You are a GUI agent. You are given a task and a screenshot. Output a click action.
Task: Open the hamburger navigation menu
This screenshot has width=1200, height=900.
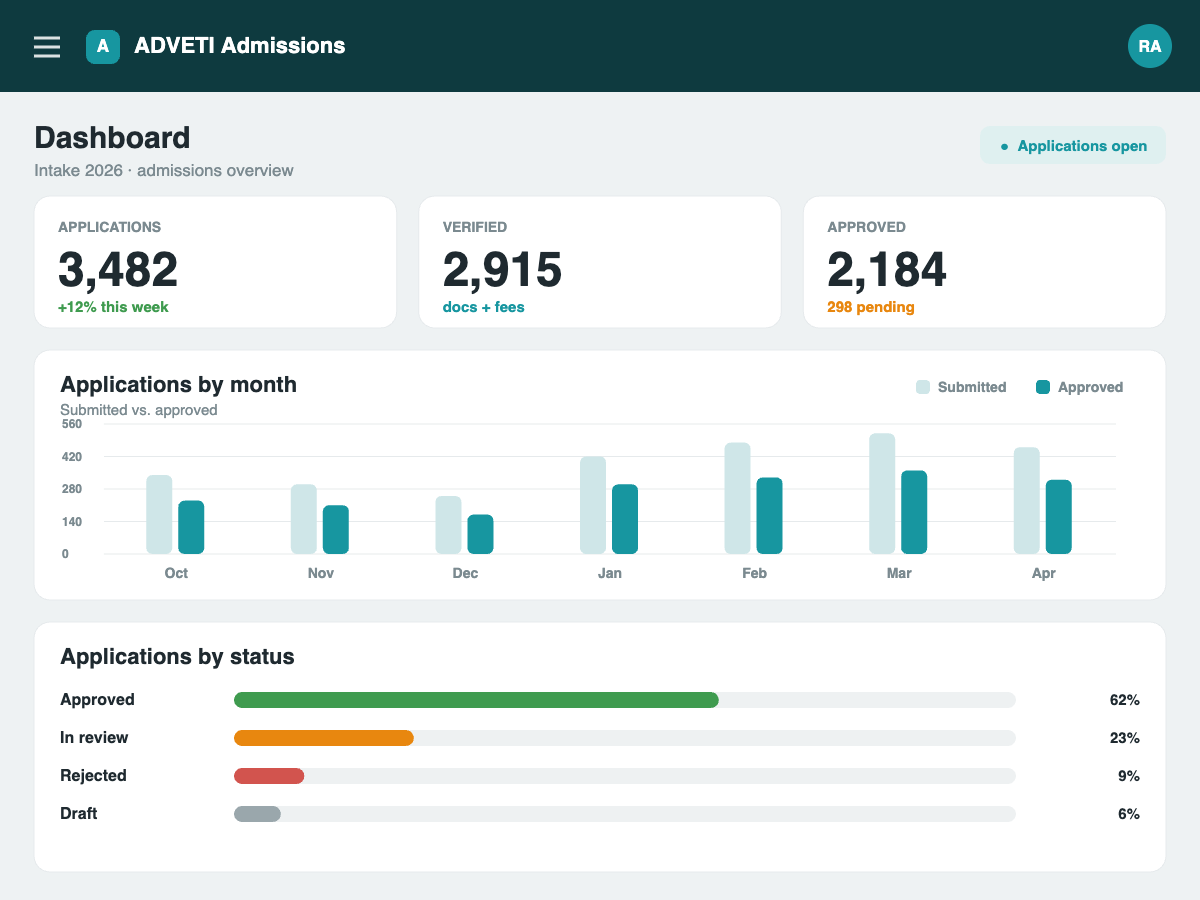click(47, 46)
